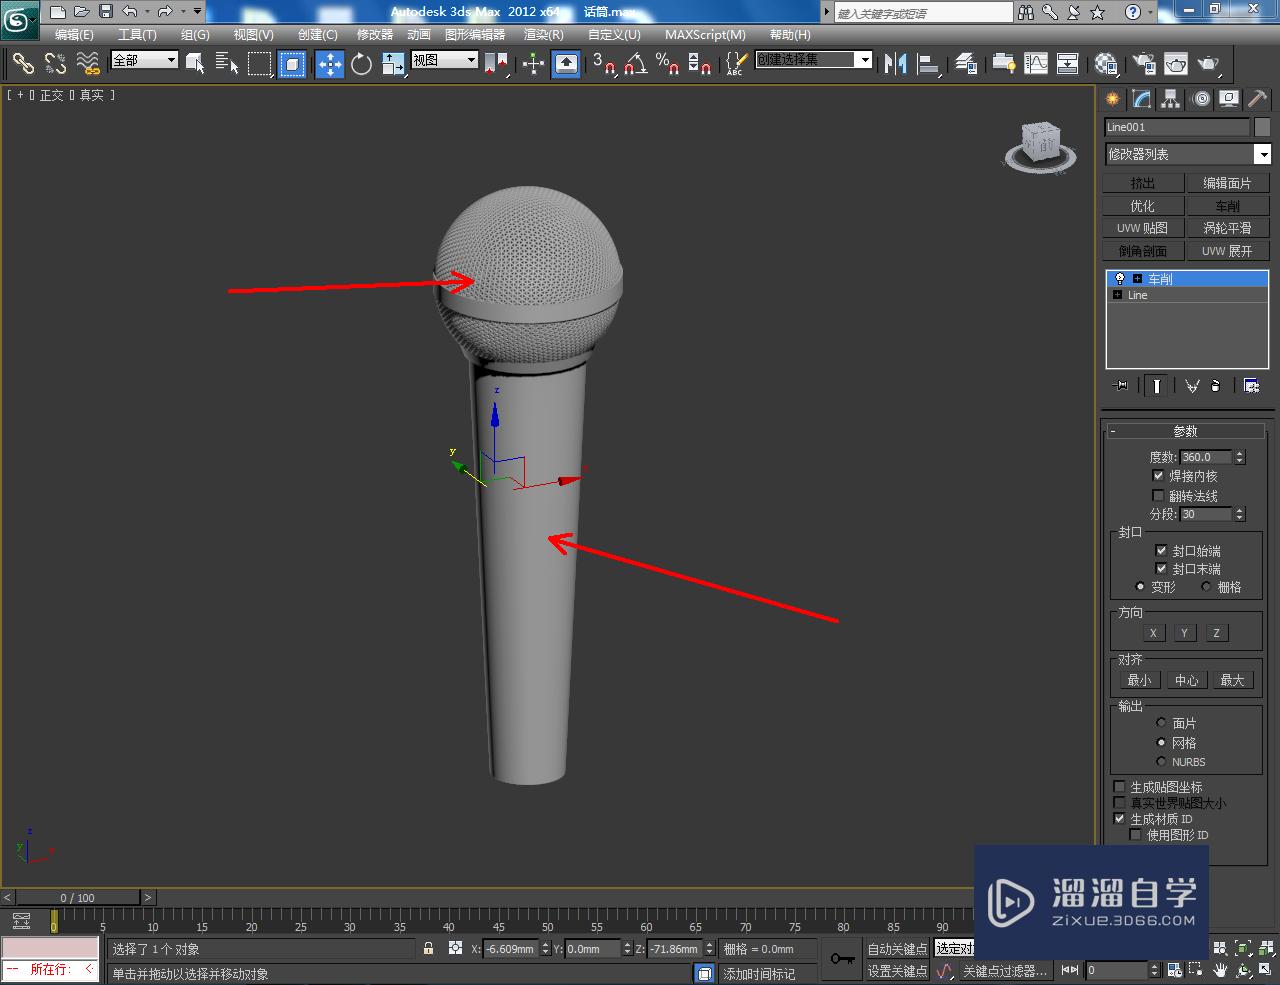1280x985 pixels.
Task: Select the 栅格 radio button
Action: 1206,587
